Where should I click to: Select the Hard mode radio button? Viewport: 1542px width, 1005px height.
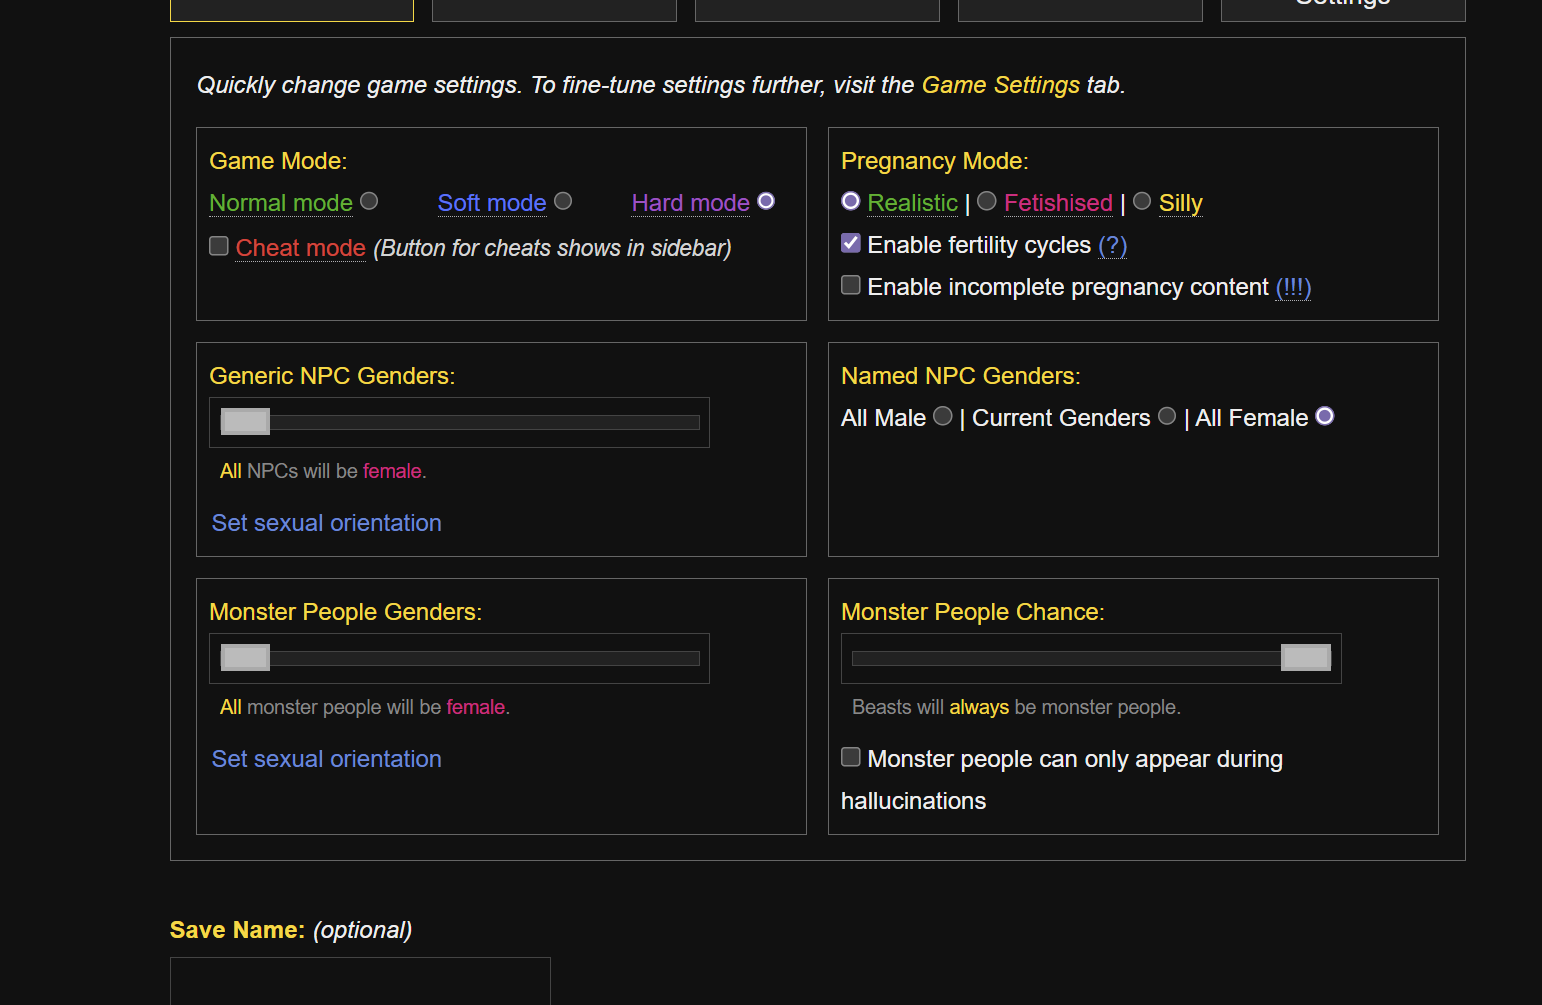[x=766, y=201]
